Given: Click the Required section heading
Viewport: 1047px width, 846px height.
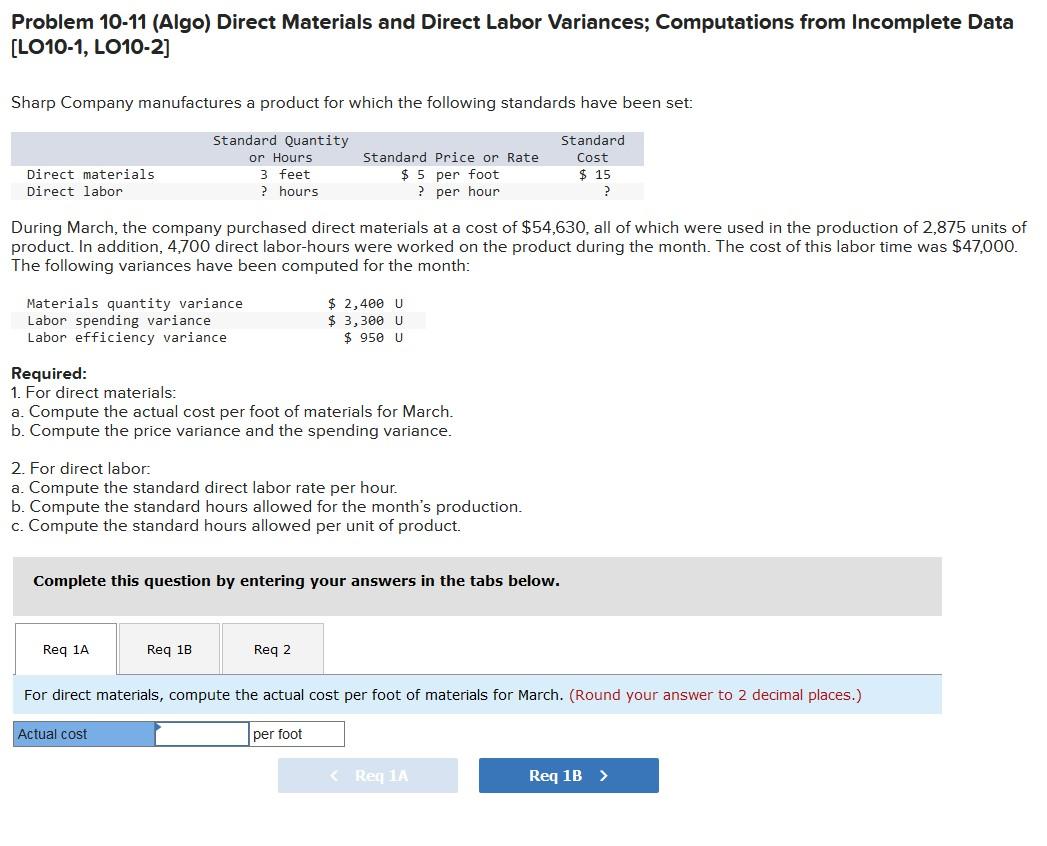Looking at the screenshot, I should tap(44, 372).
